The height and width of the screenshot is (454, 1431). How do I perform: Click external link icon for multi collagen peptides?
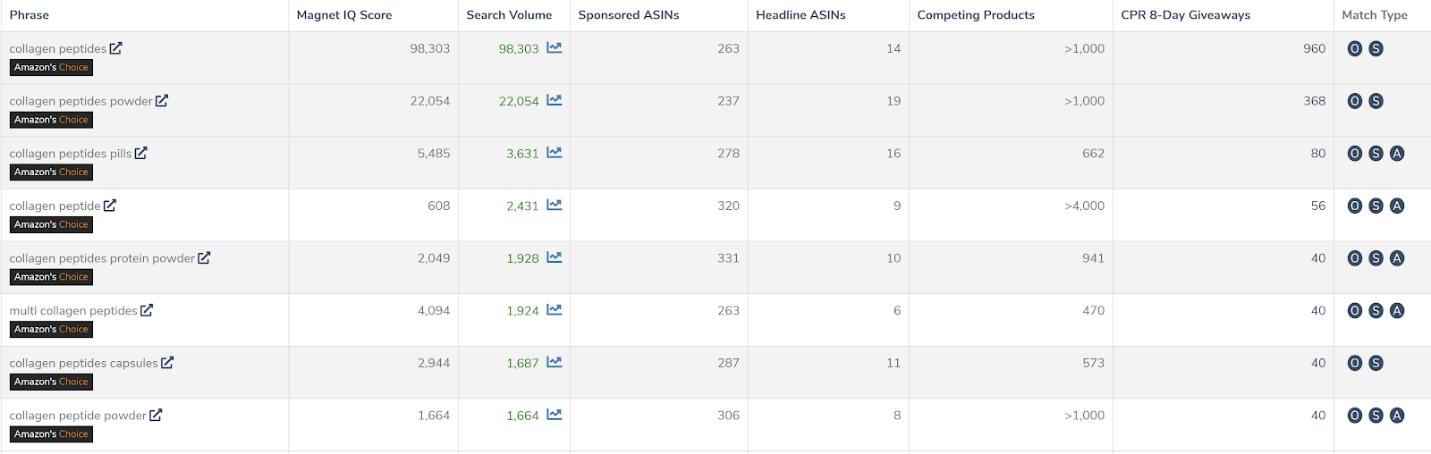pyautogui.click(x=146, y=310)
